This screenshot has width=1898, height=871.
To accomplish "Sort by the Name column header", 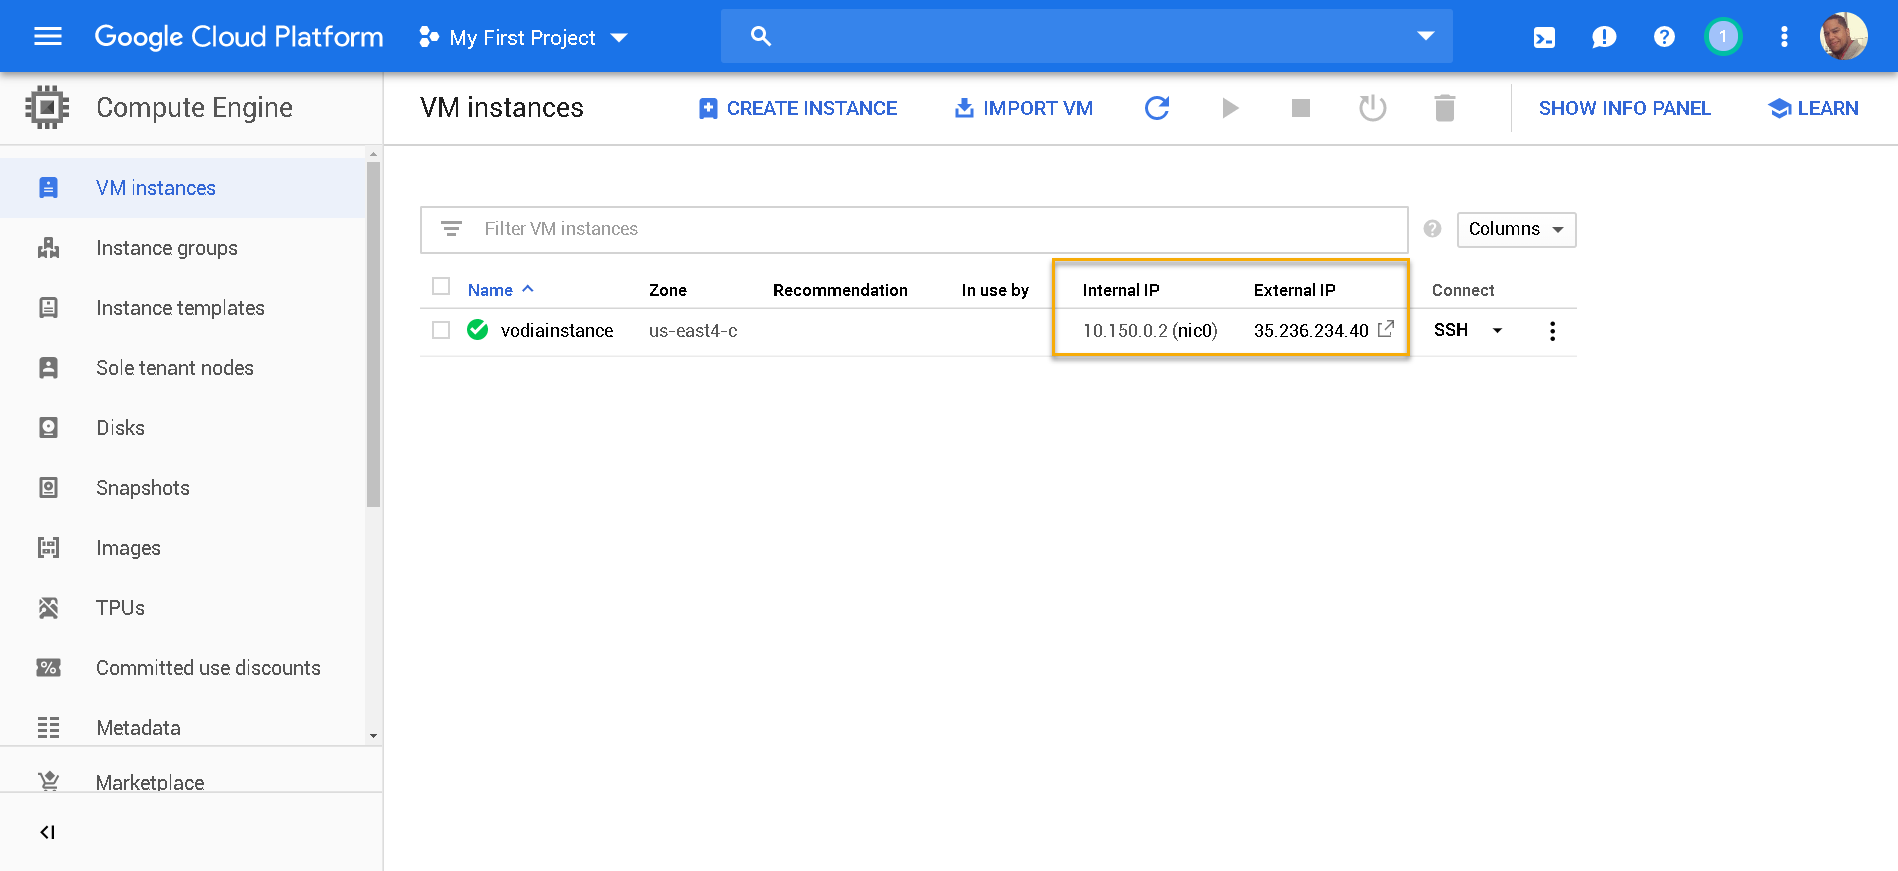I will pos(501,290).
